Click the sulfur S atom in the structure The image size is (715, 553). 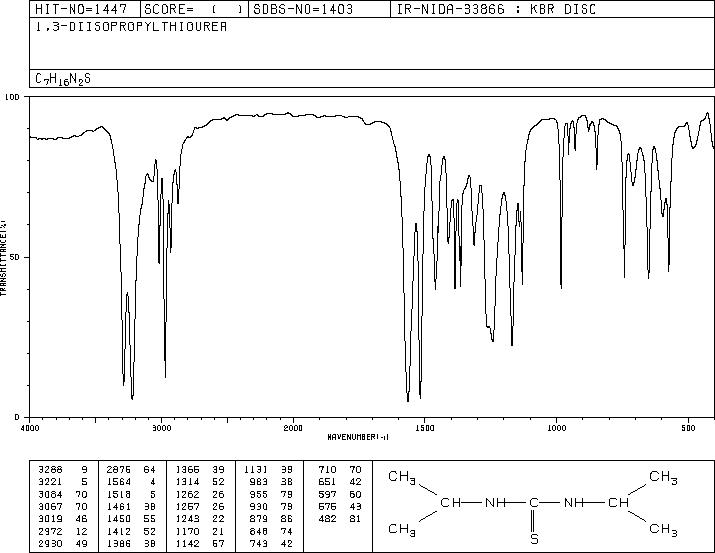534,539
